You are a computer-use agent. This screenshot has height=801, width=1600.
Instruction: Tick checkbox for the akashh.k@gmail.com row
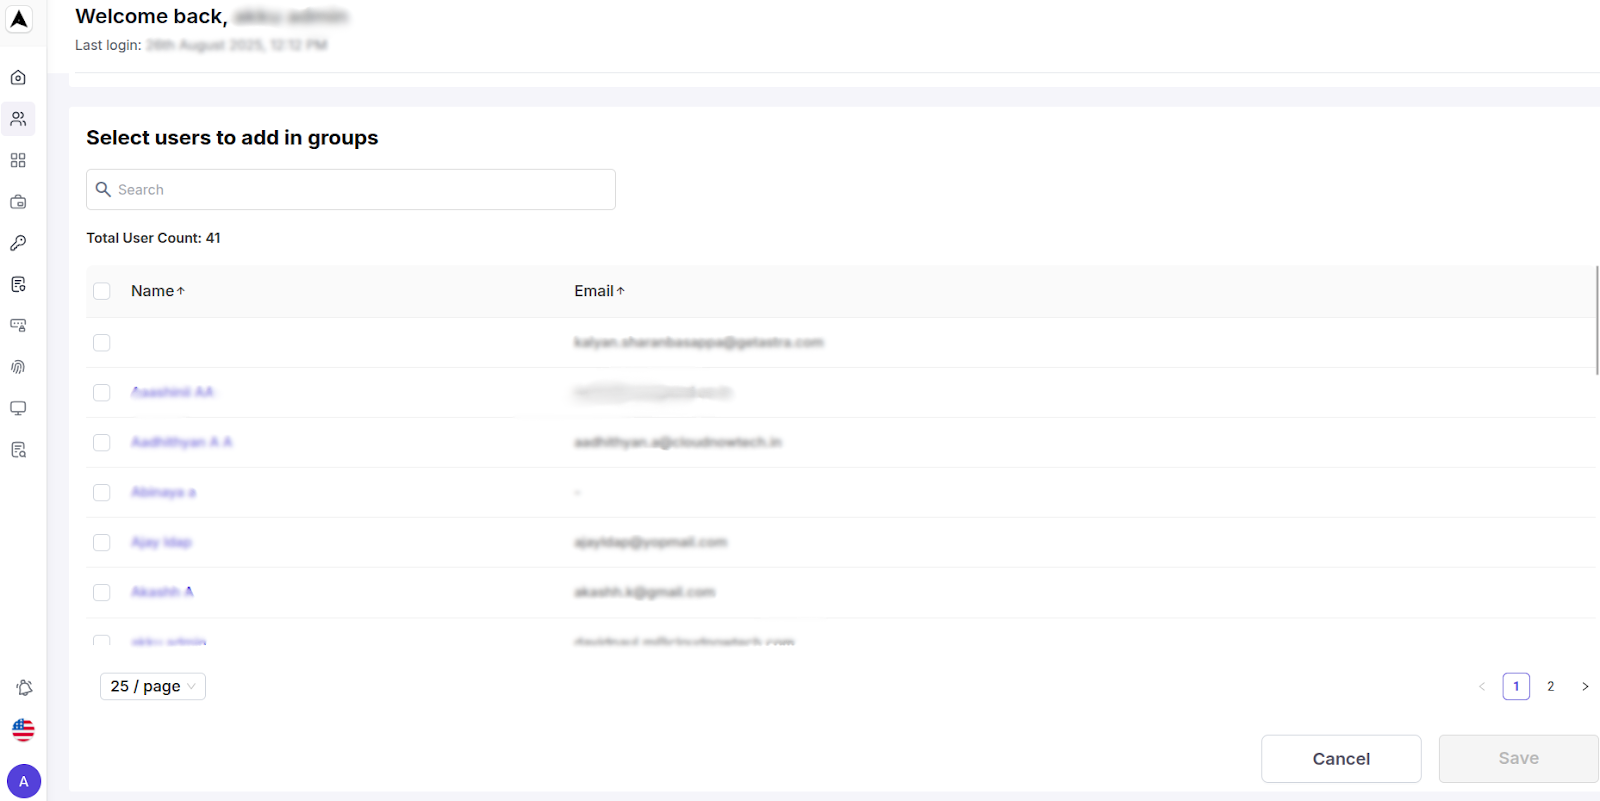point(102,593)
